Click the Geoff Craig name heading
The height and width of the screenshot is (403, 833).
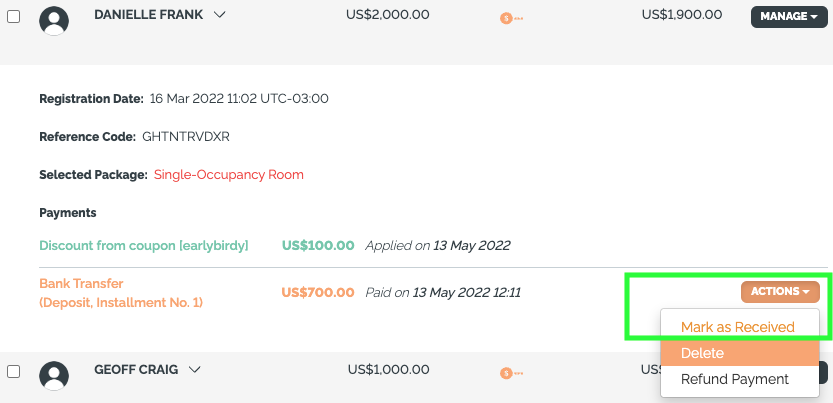click(136, 370)
